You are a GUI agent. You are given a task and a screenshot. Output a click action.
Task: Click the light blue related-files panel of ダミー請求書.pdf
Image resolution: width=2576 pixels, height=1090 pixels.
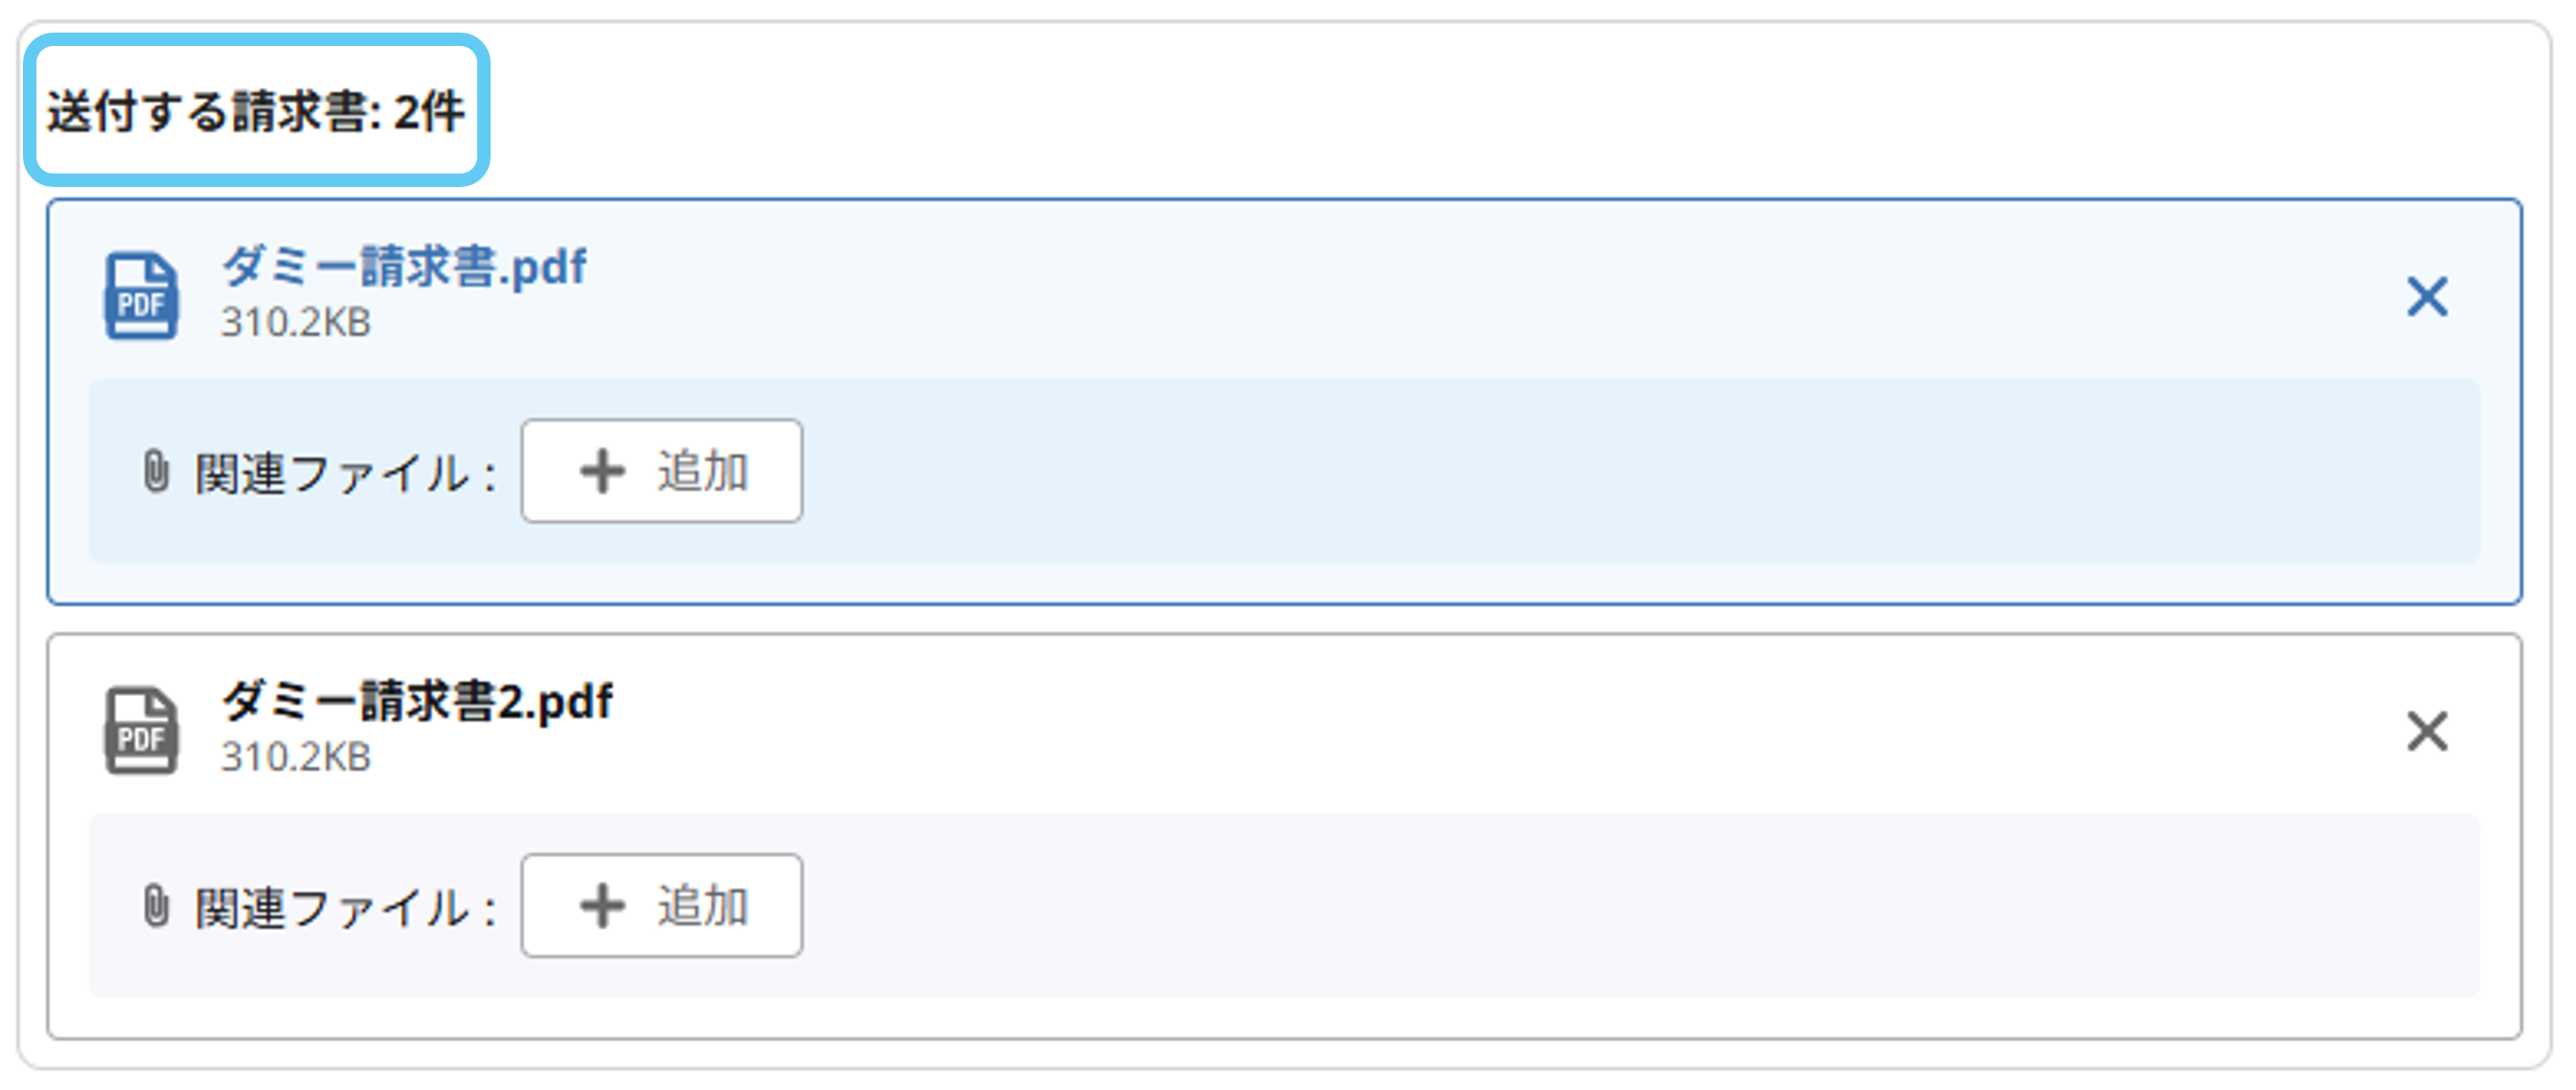click(x=1284, y=471)
